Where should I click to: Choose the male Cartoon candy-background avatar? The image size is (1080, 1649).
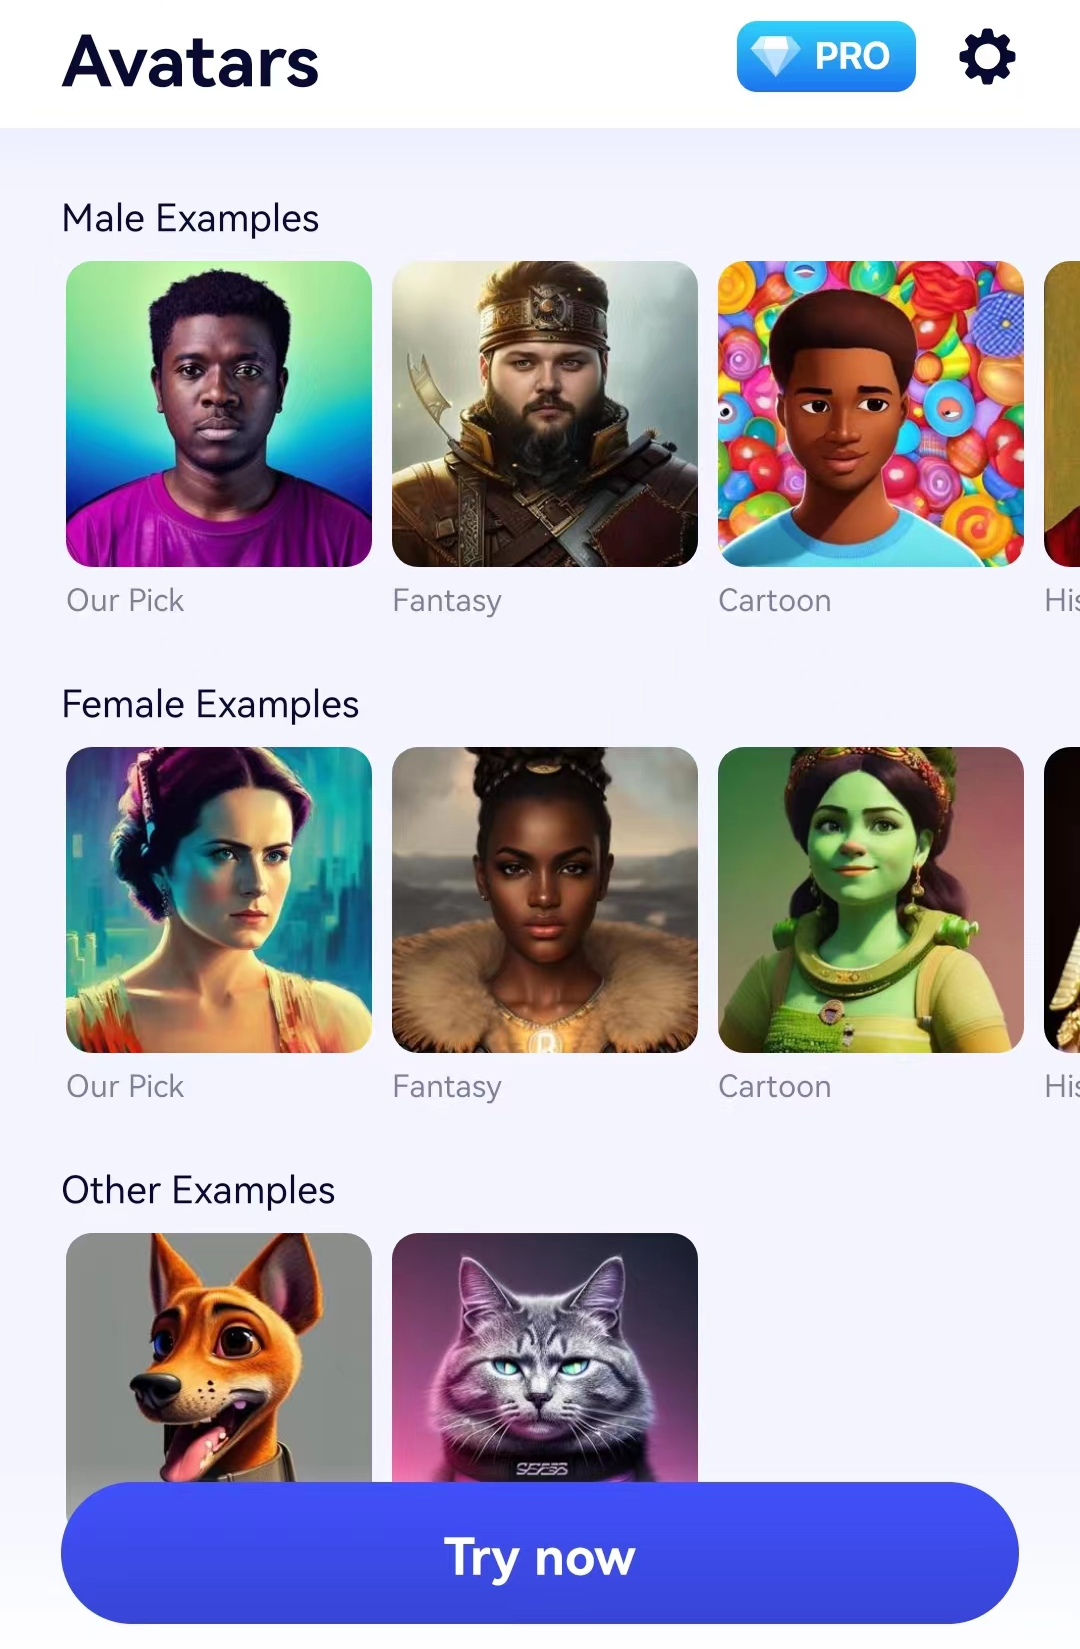click(871, 414)
